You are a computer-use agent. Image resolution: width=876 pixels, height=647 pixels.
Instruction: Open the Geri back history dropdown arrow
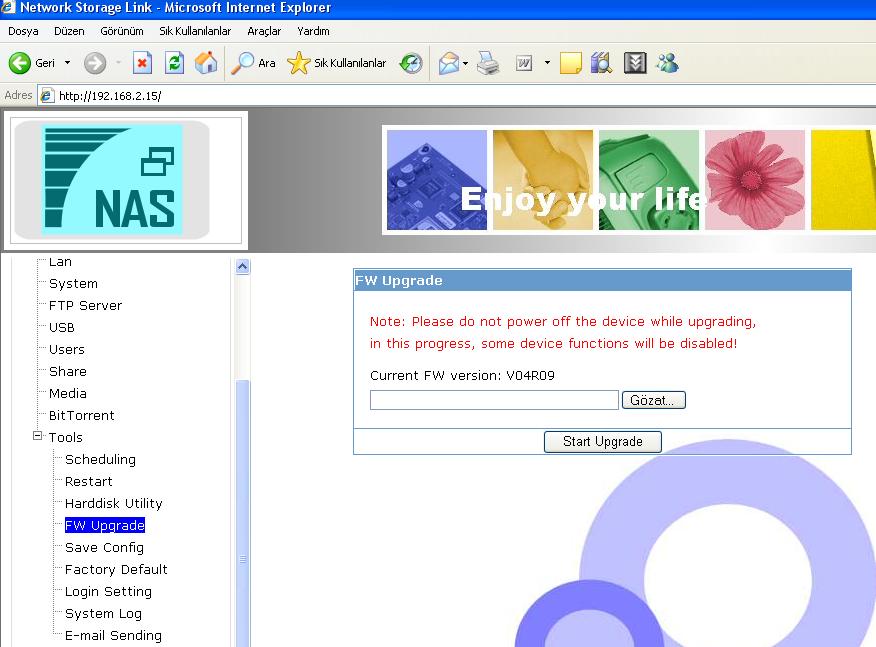tap(68, 63)
